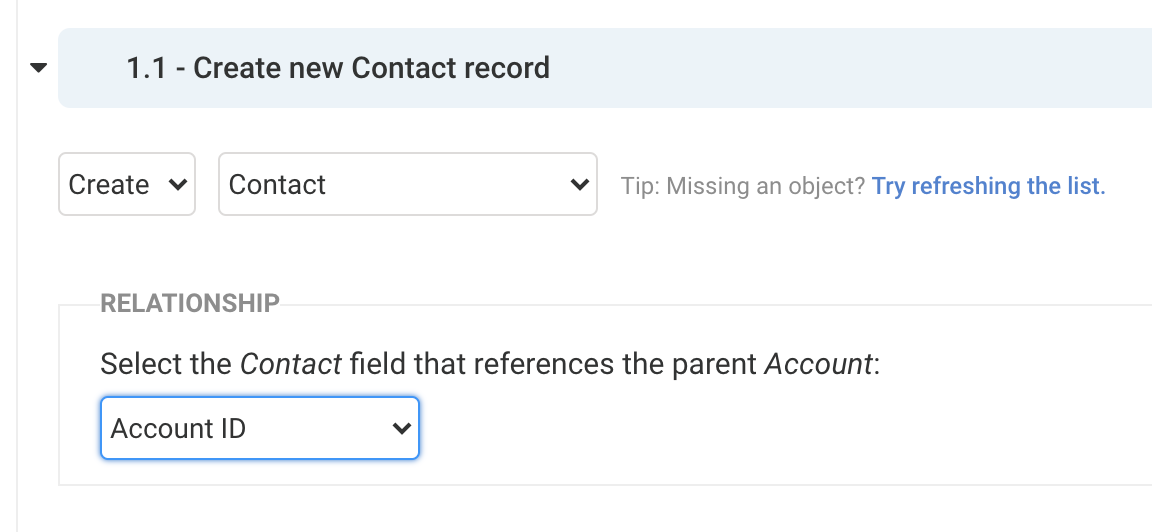The width and height of the screenshot is (1152, 532).
Task: Click the '1.1' step number in the header
Action: coord(146,68)
